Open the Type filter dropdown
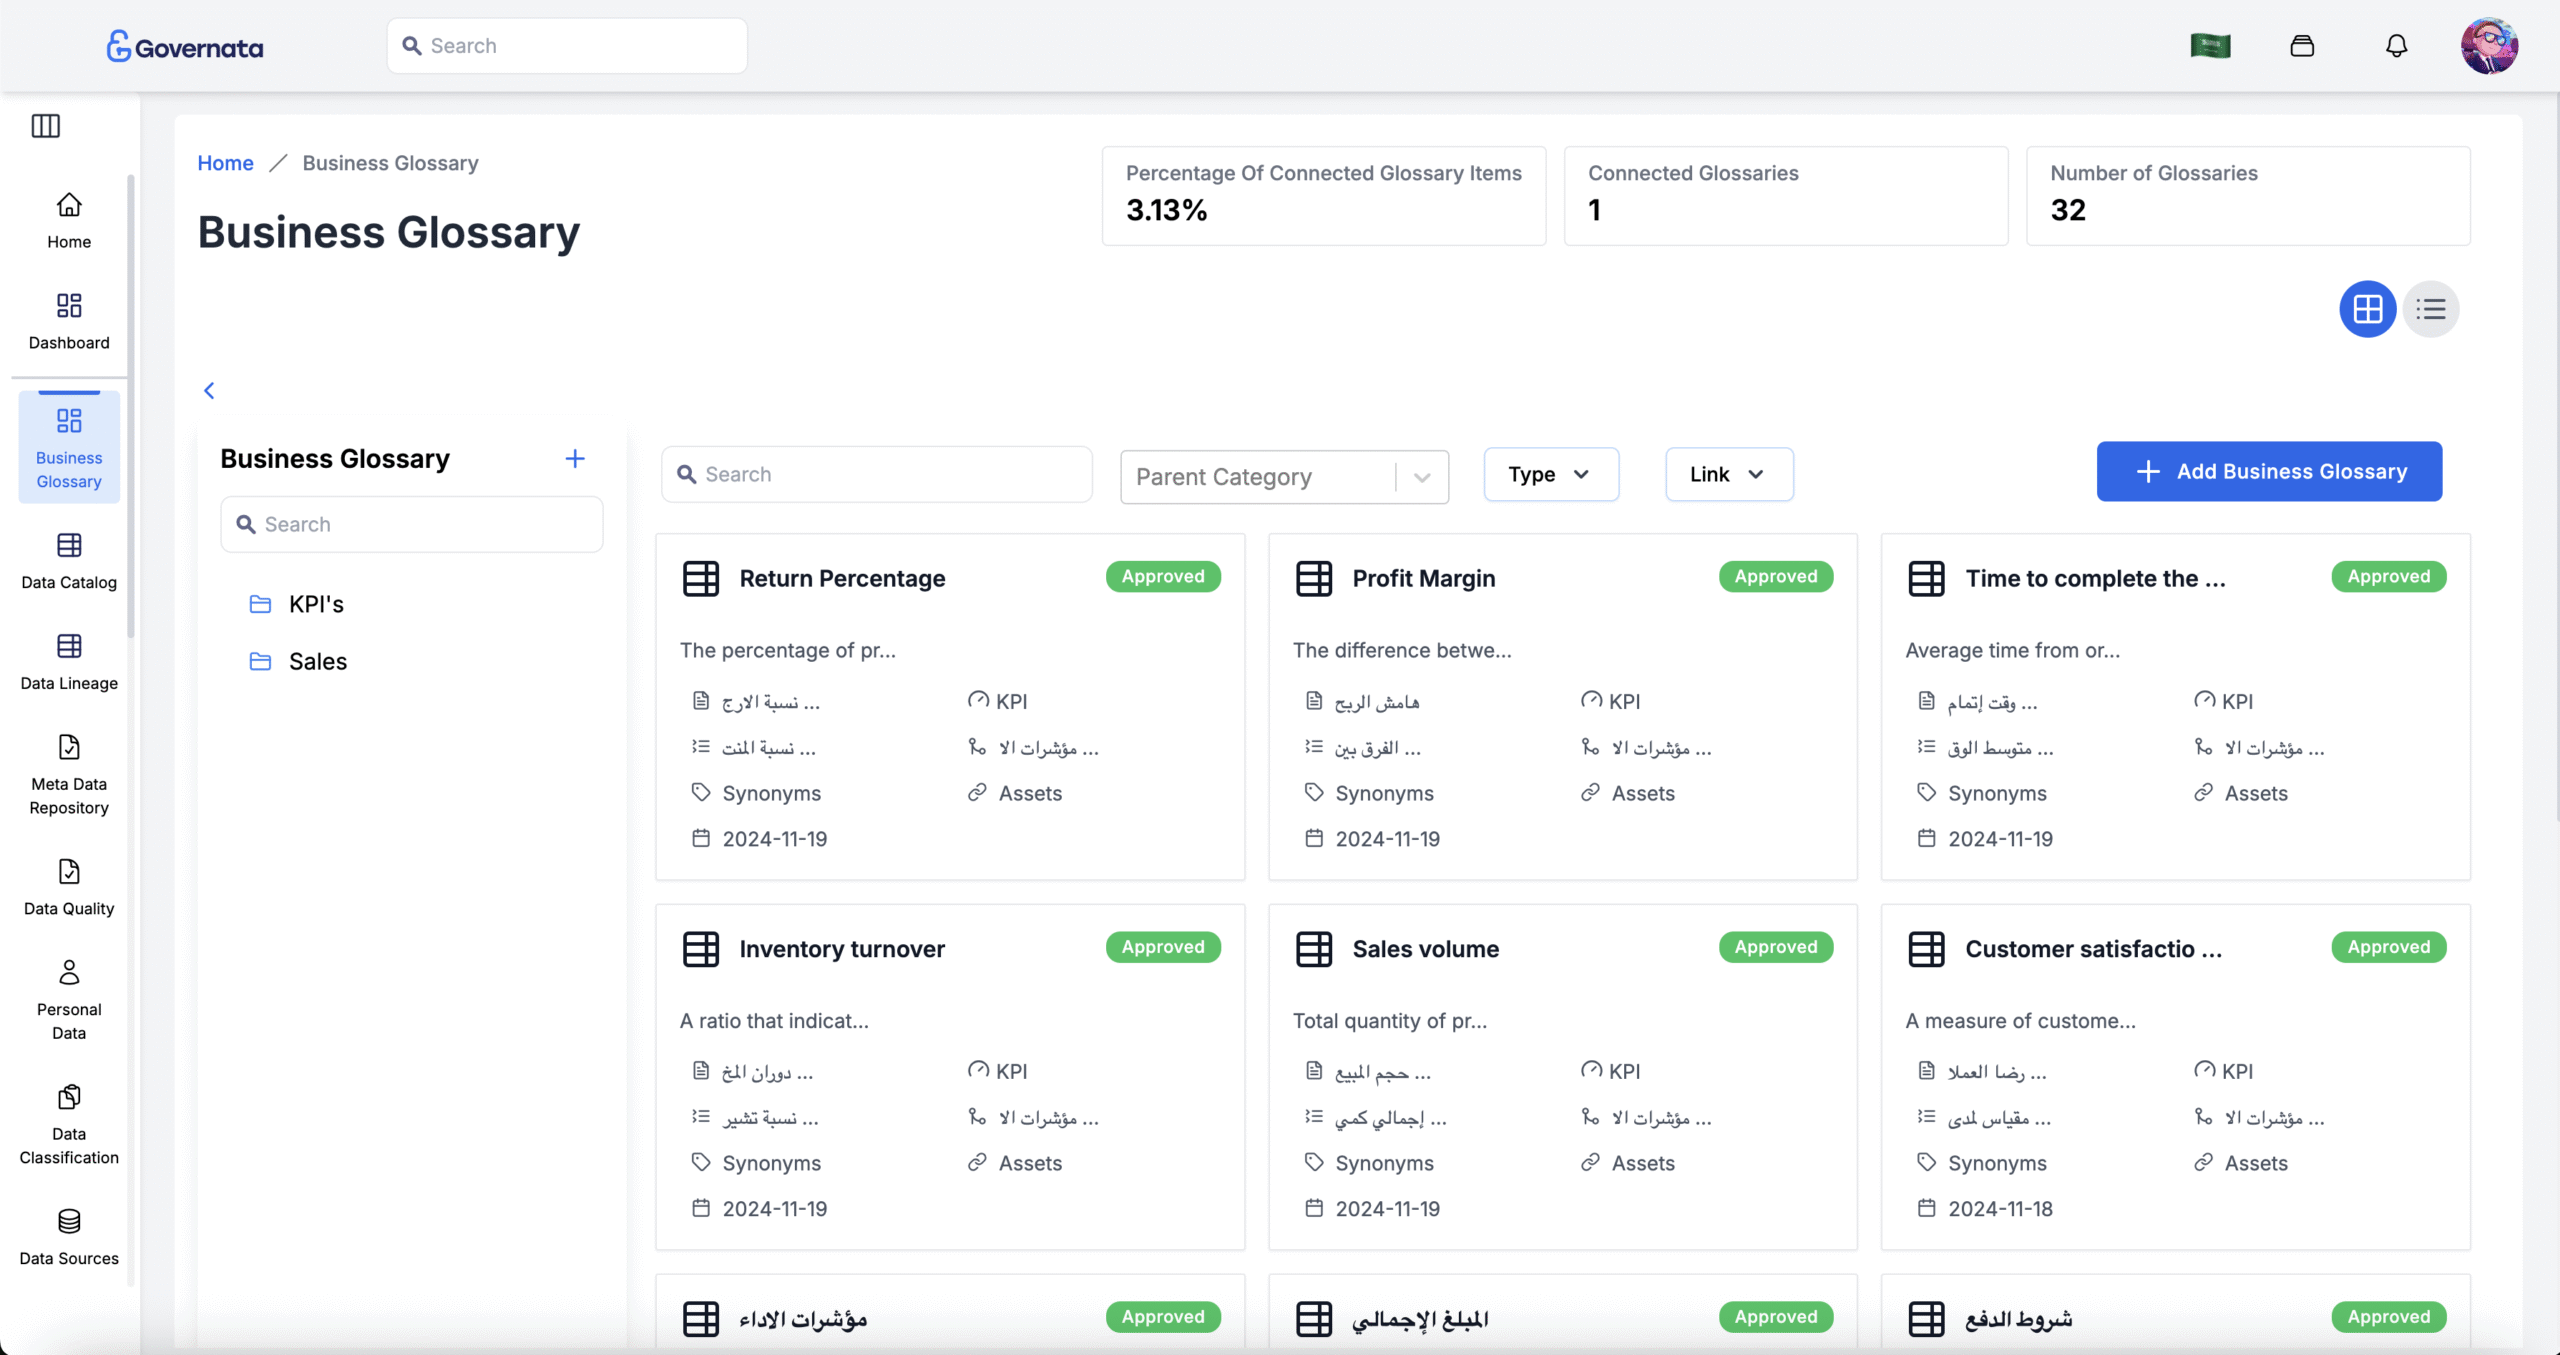The height and width of the screenshot is (1355, 2560). coord(1551,474)
